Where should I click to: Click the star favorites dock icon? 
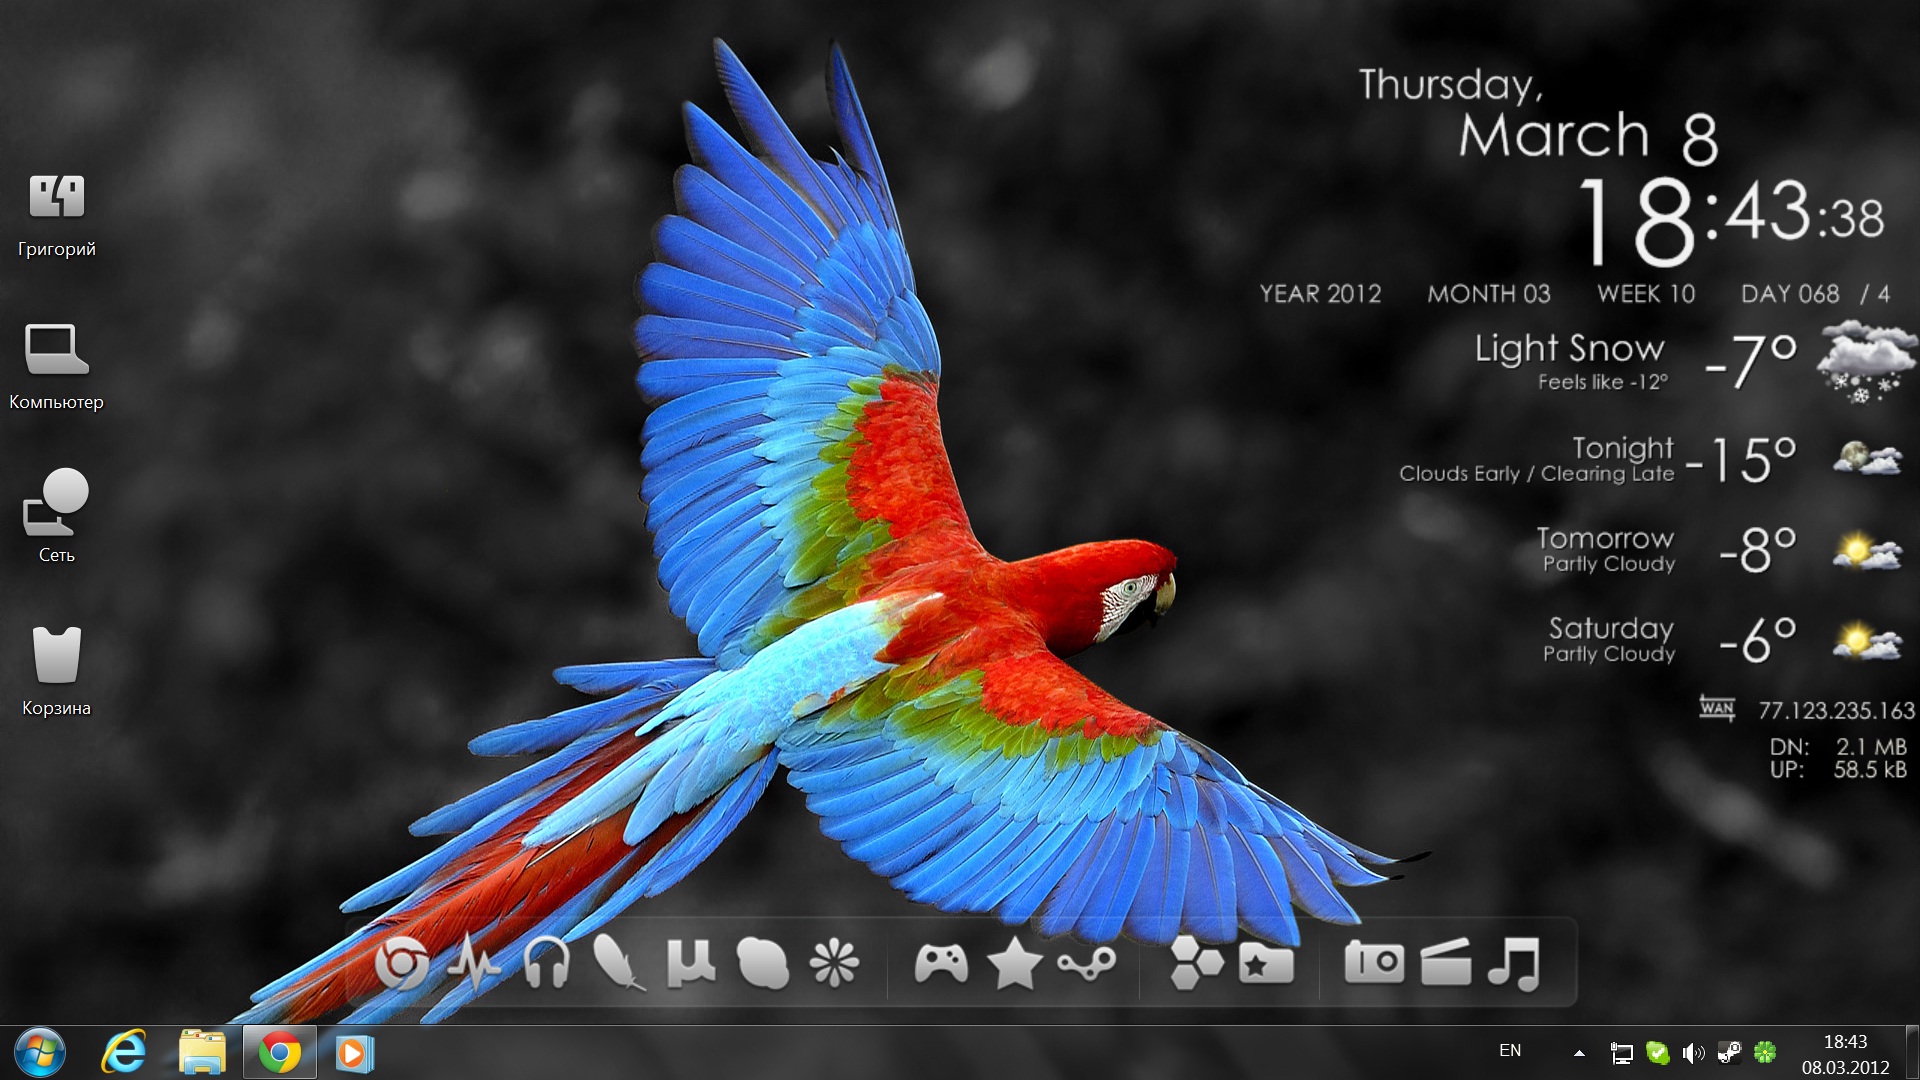click(x=1014, y=964)
